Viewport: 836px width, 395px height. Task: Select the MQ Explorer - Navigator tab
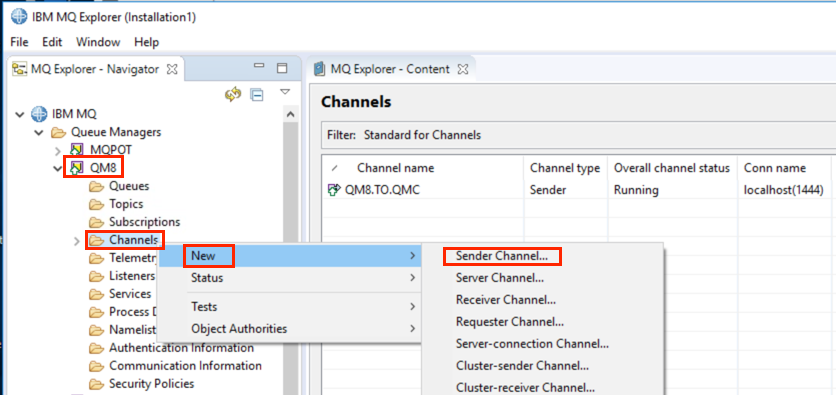coord(95,69)
